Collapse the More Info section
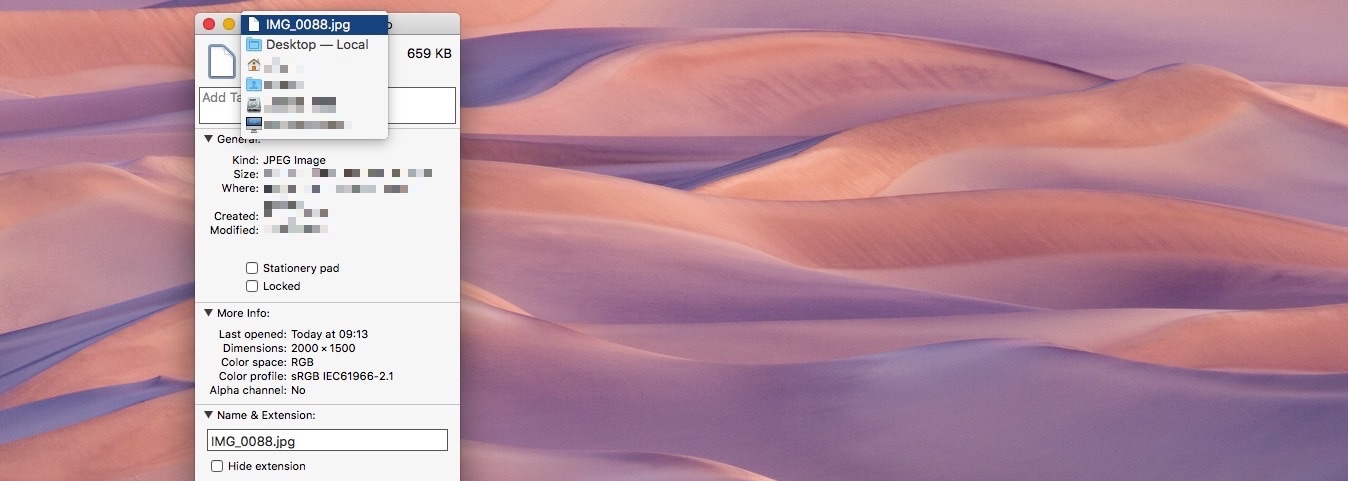This screenshot has width=1348, height=481. coord(209,313)
